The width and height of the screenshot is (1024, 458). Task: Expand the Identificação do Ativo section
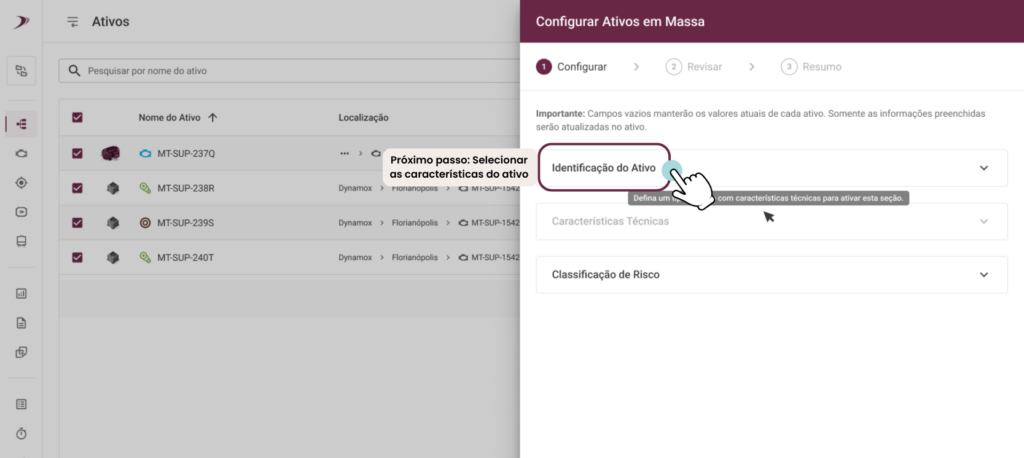(x=771, y=168)
